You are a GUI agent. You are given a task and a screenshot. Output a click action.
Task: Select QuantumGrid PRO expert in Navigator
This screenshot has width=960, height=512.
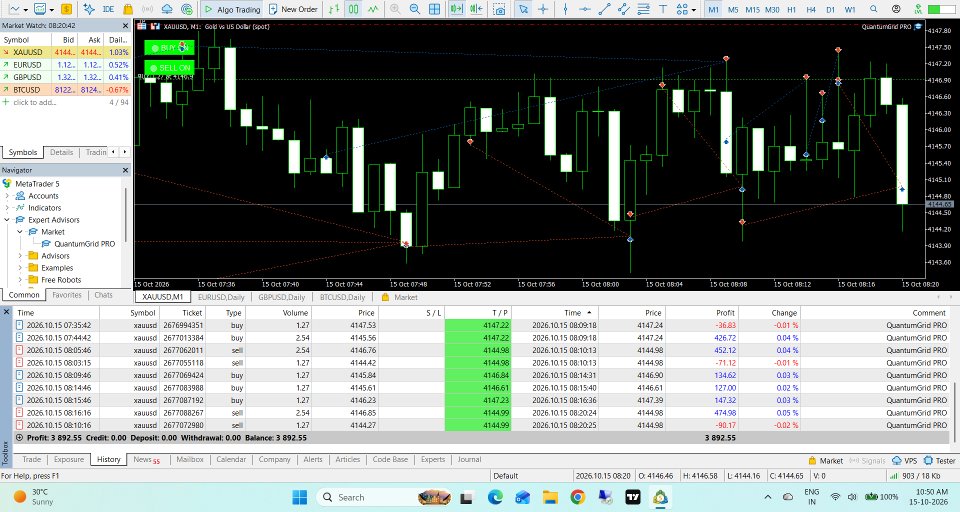pos(84,244)
